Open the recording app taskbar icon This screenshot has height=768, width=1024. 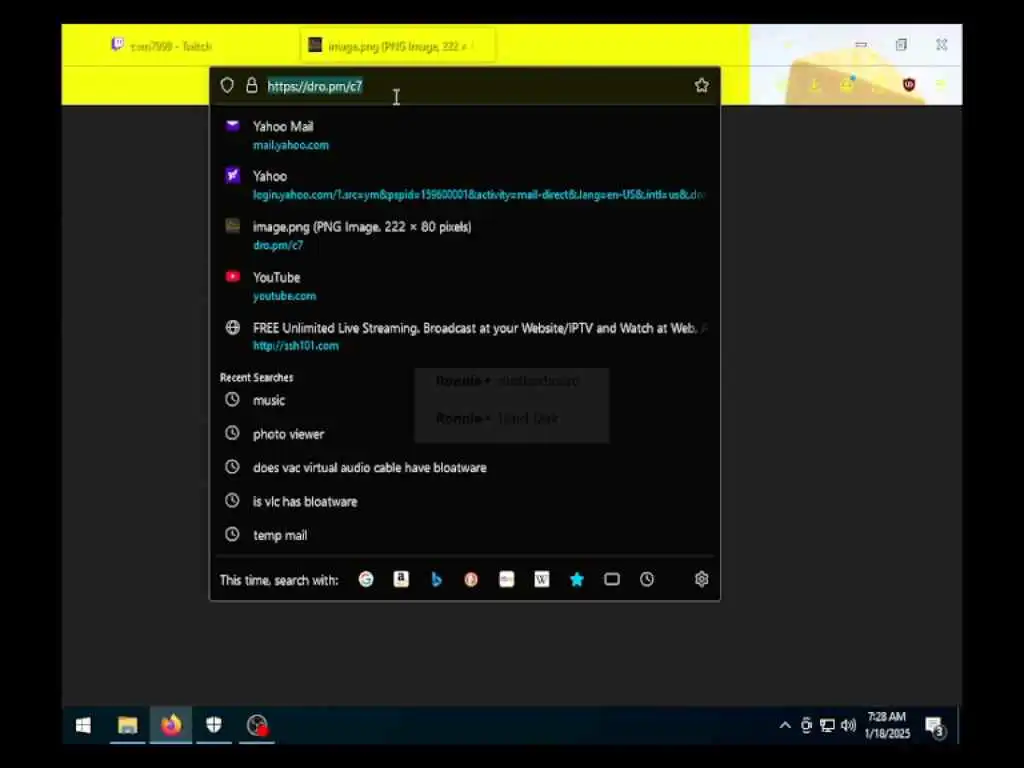coord(257,726)
